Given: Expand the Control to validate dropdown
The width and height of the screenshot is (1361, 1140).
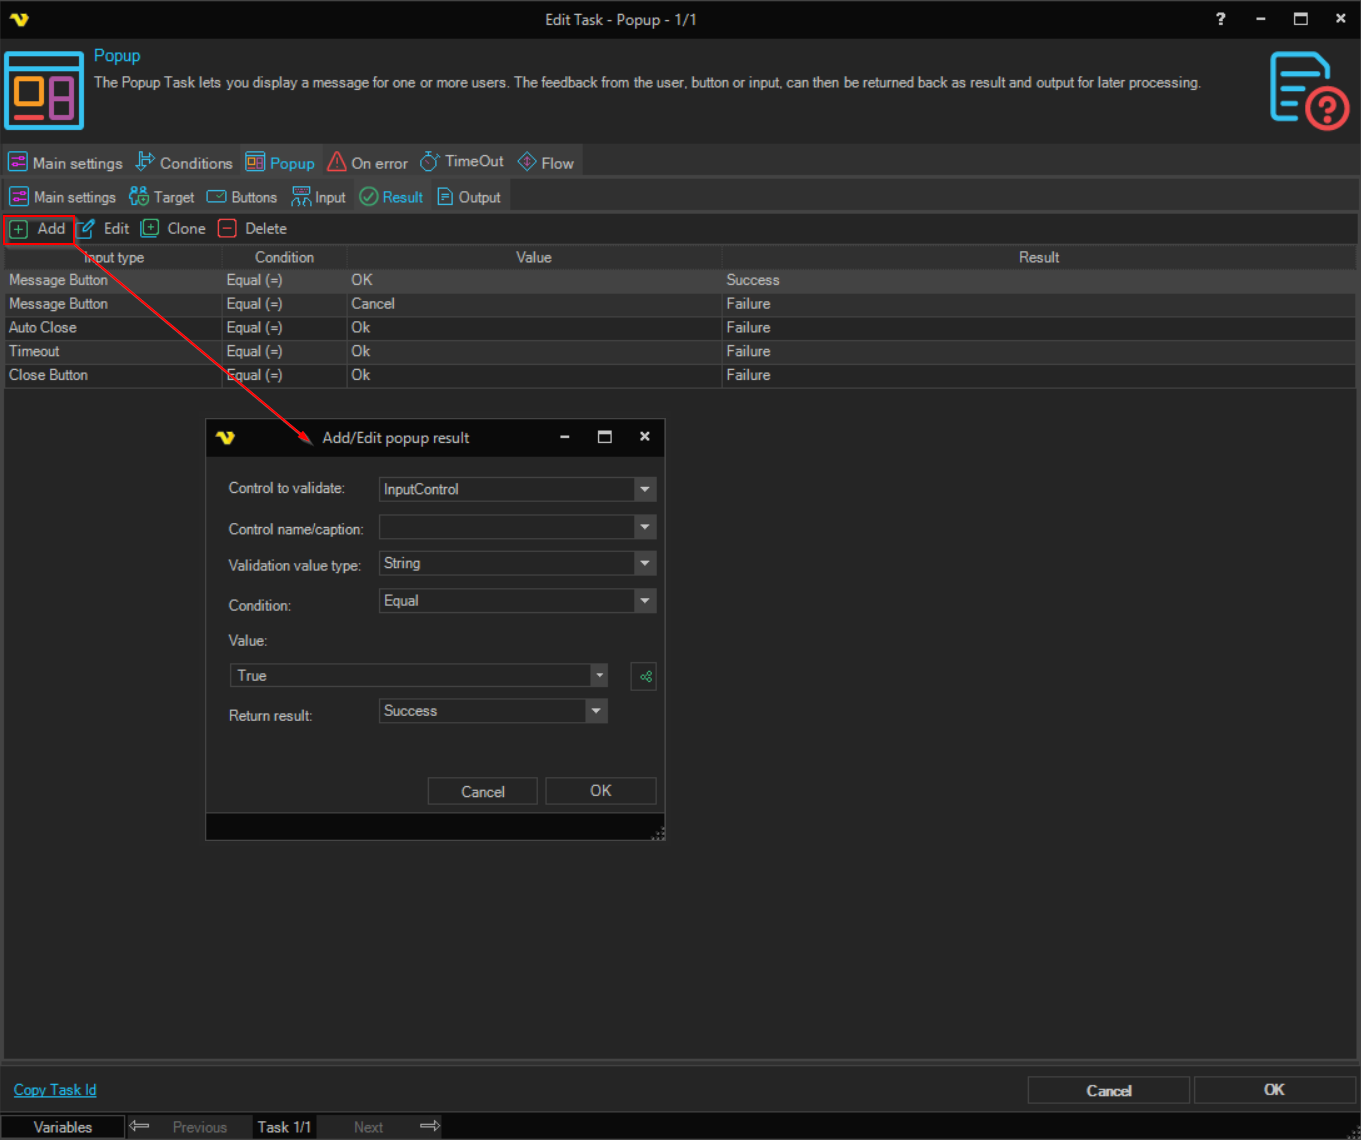Looking at the screenshot, I should [x=645, y=490].
